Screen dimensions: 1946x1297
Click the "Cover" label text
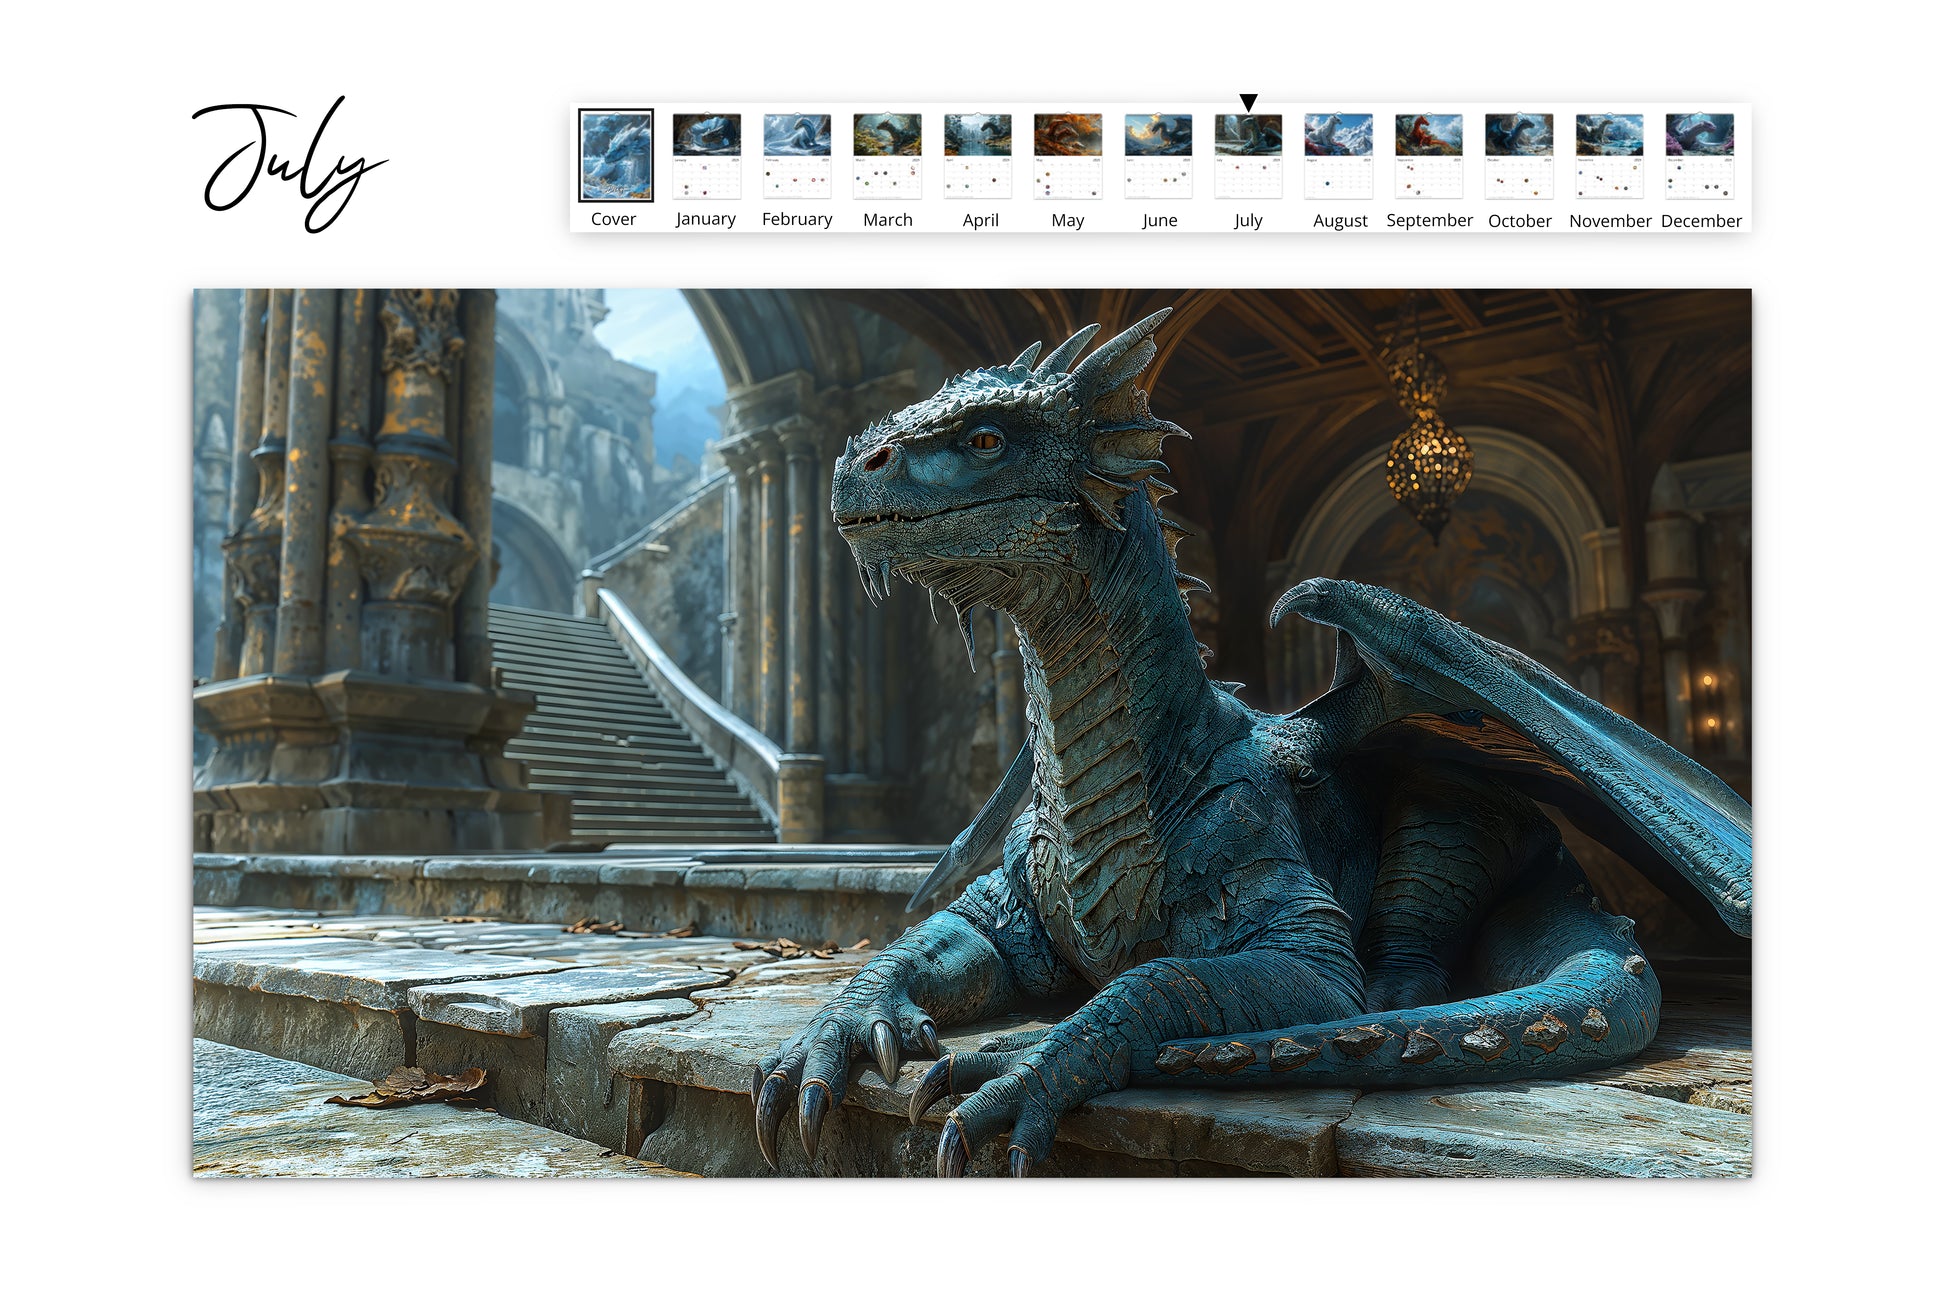[x=613, y=219]
